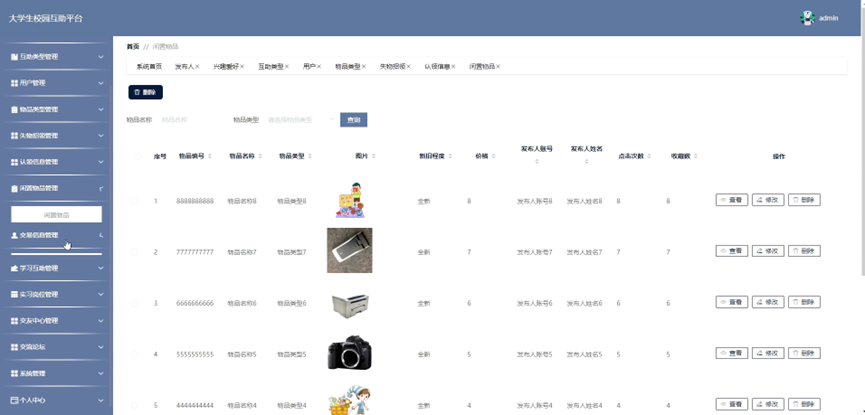Screen dimensions: 865x415
Task: Click the 失物招领管理 grid icon
Action: tap(14, 136)
